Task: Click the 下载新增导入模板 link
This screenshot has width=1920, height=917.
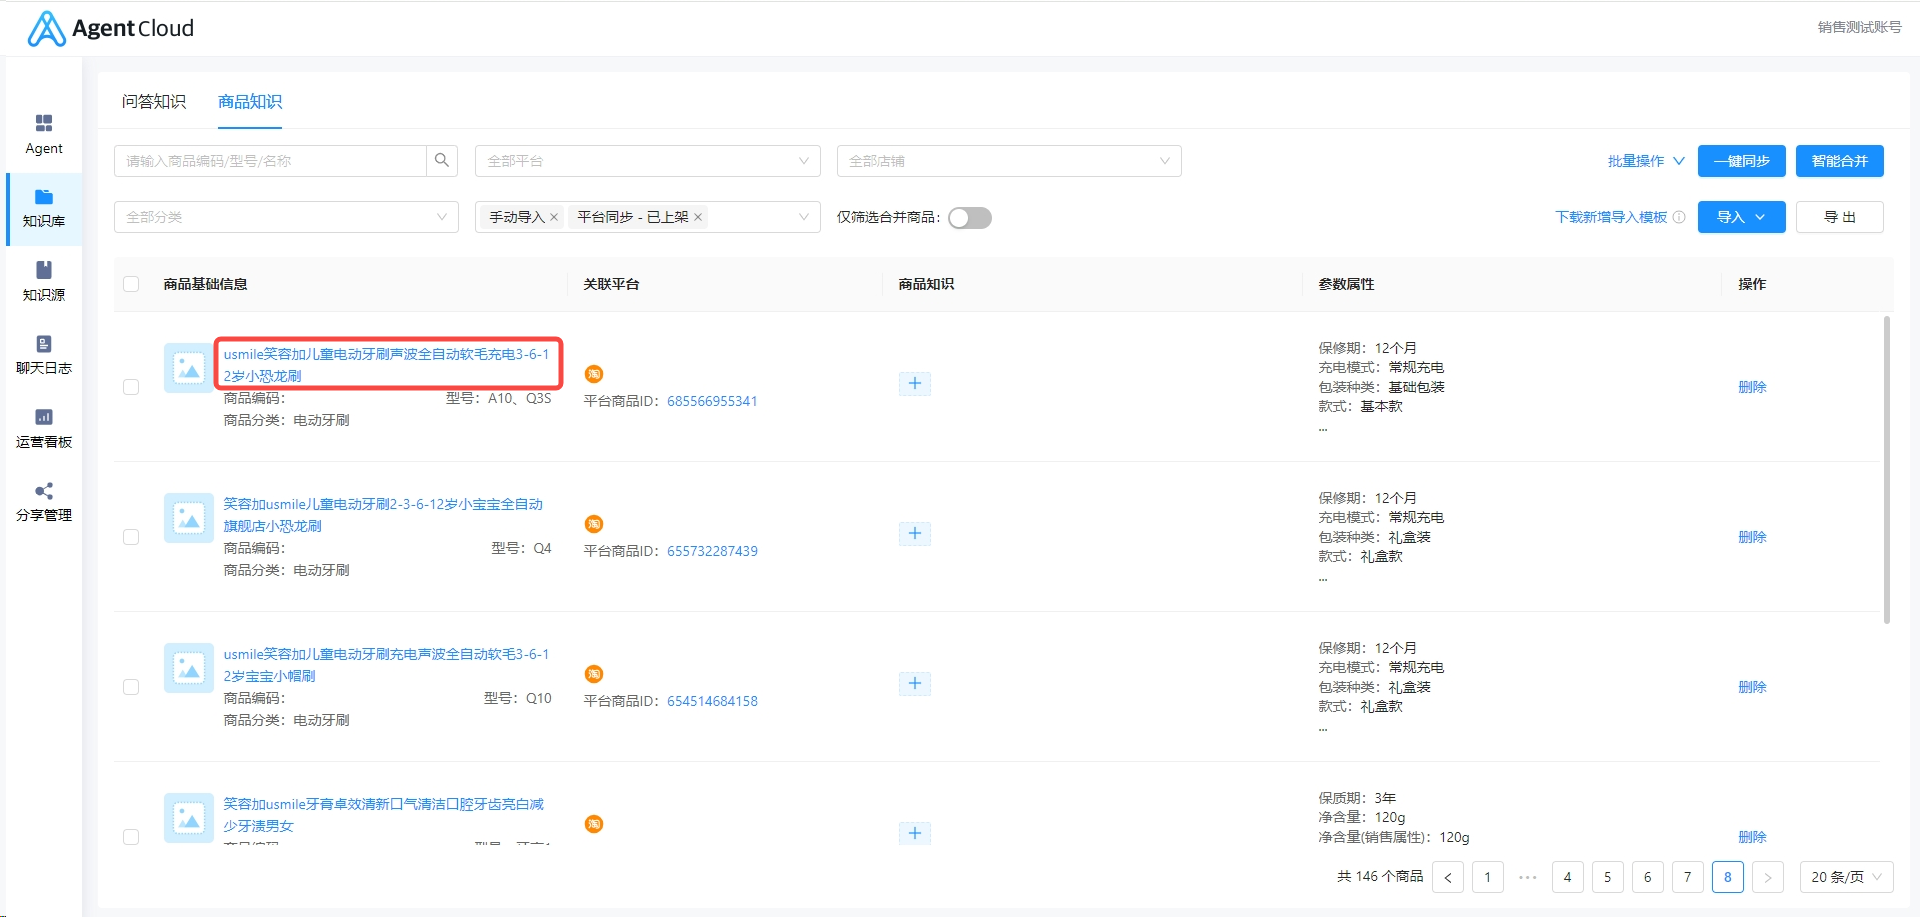Action: pos(1611,217)
